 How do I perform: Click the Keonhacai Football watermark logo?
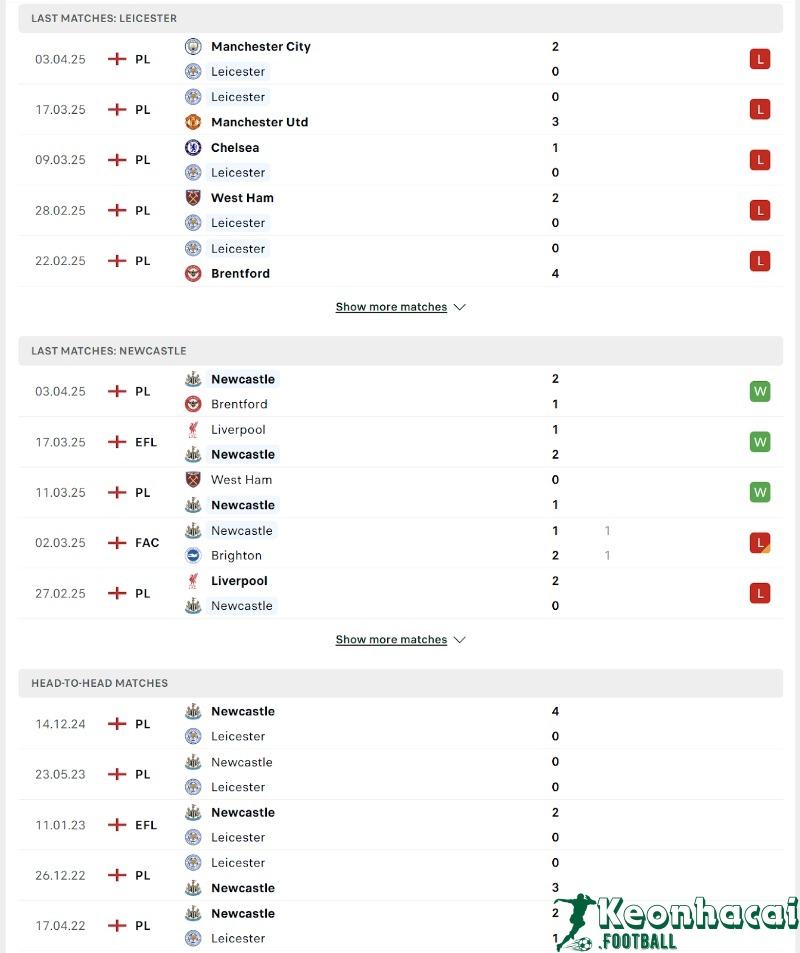coord(679,921)
